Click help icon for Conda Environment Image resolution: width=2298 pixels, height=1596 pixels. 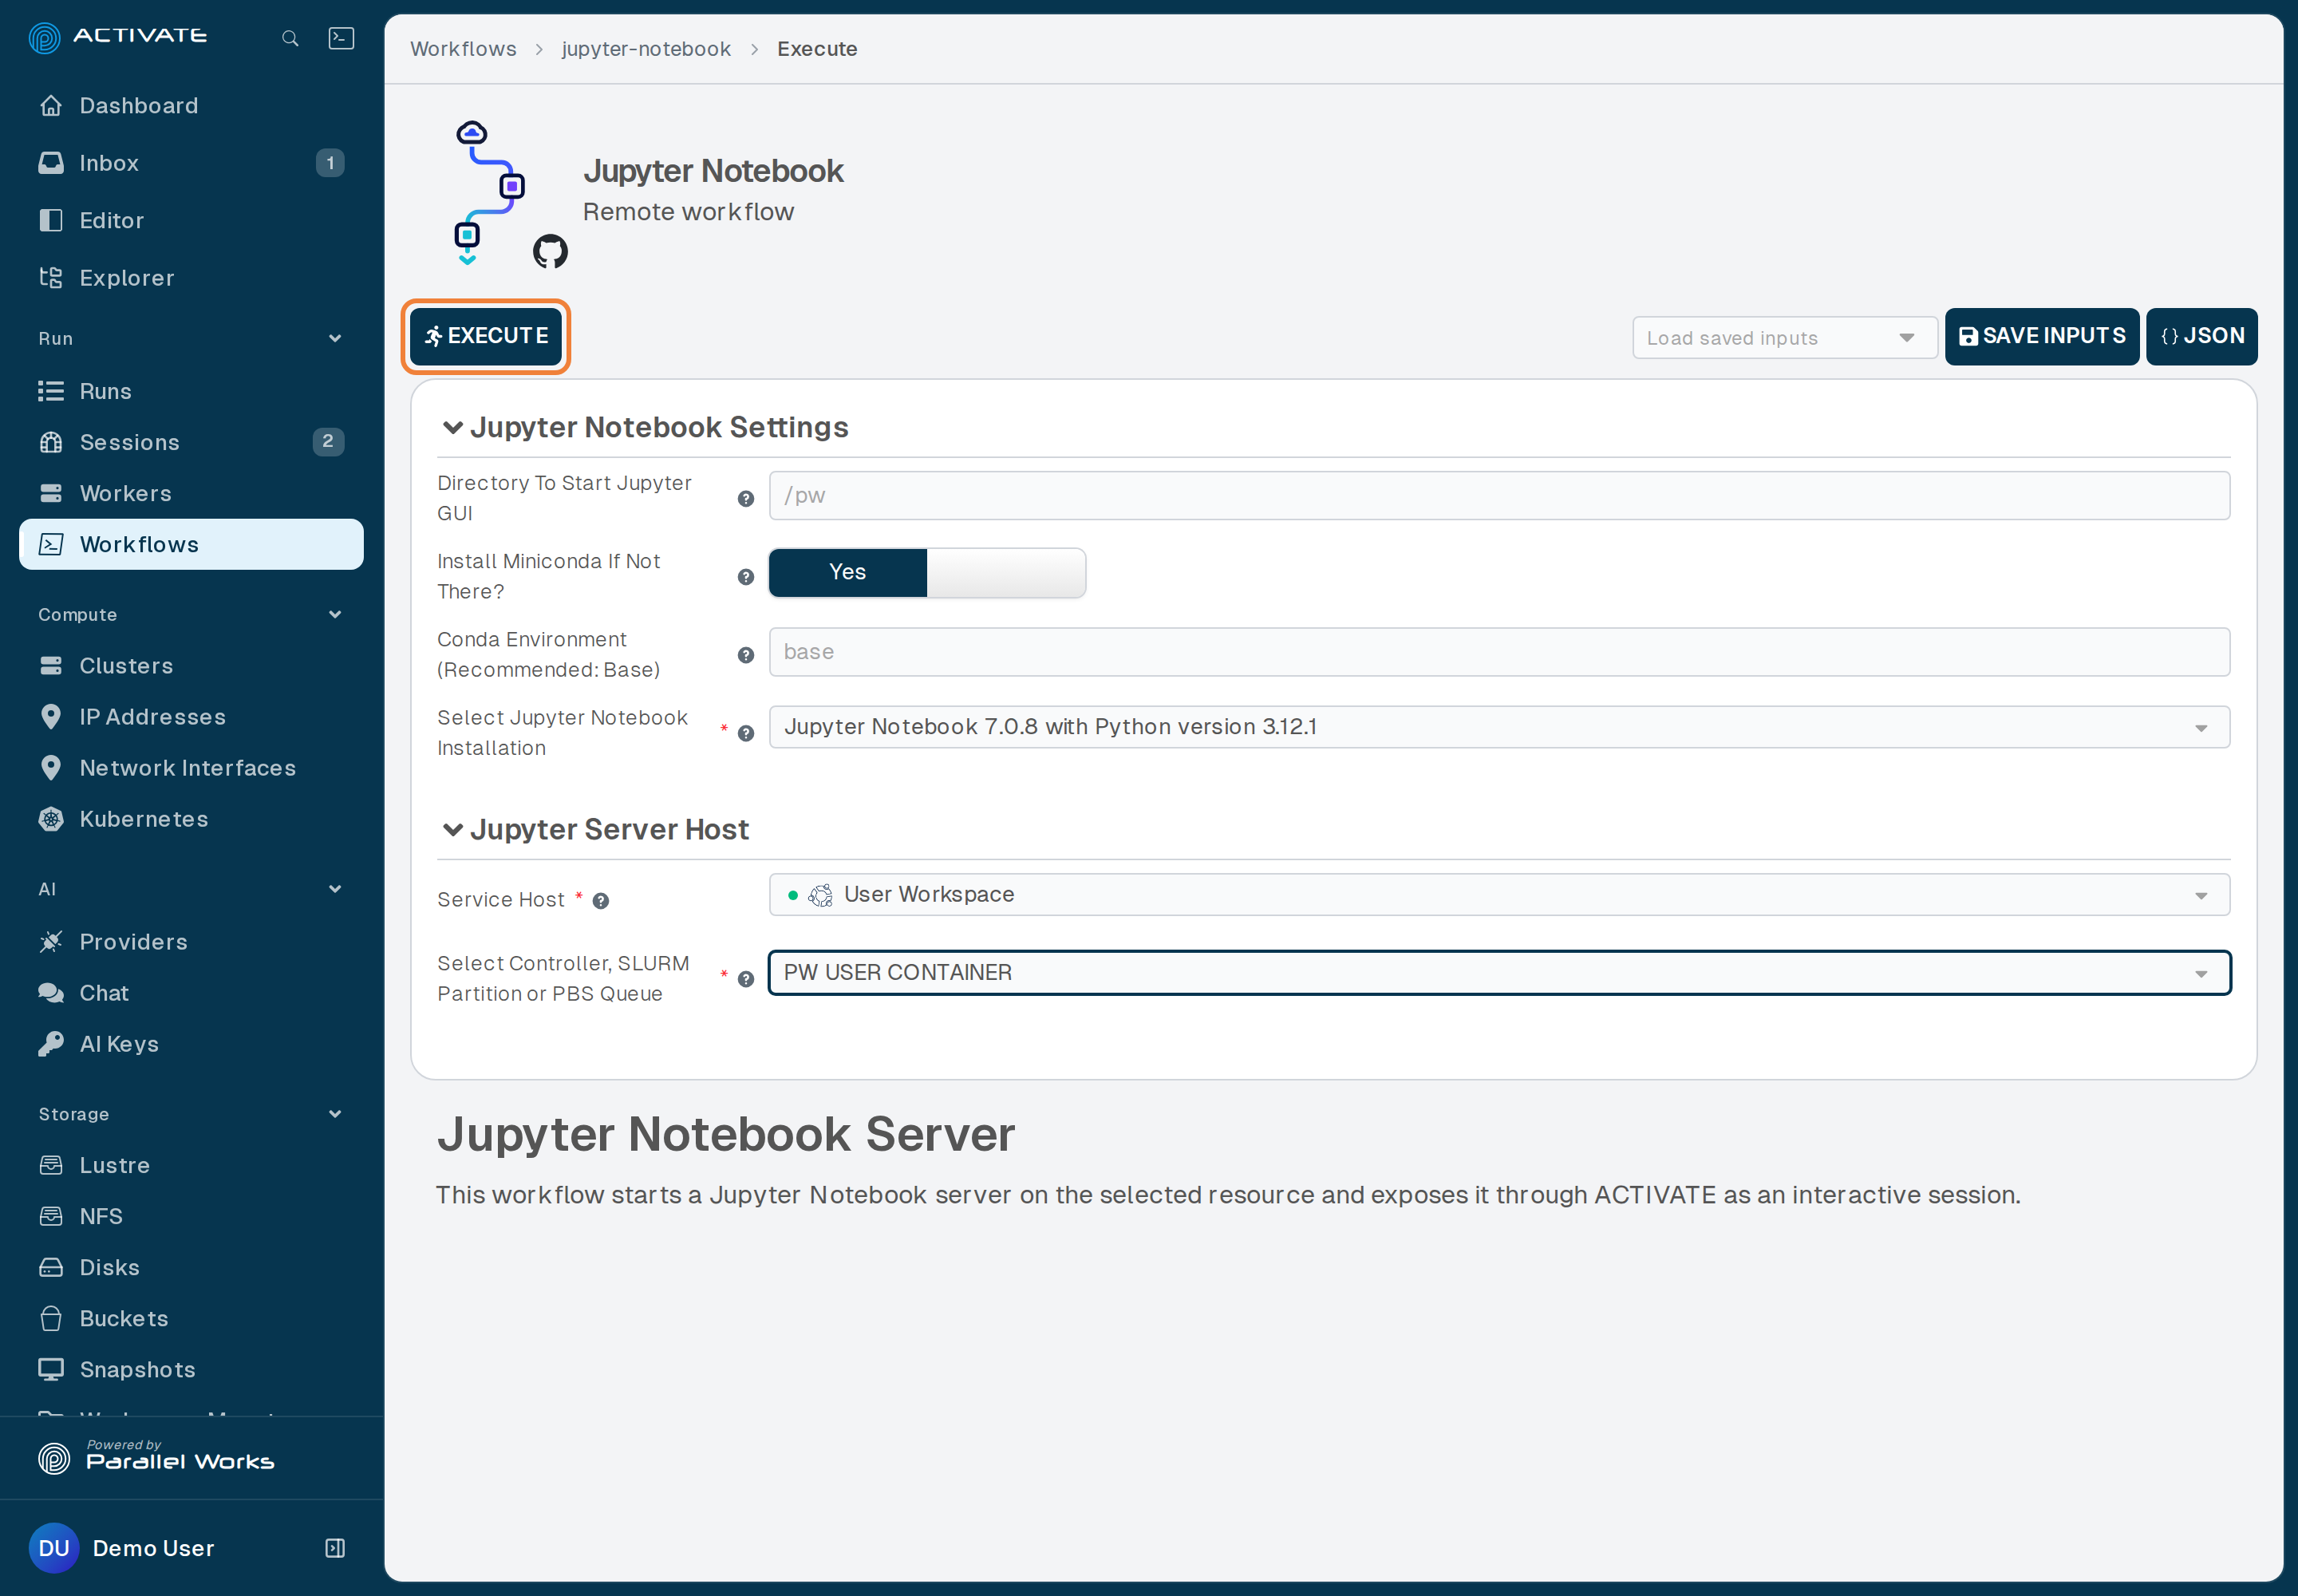tap(745, 654)
